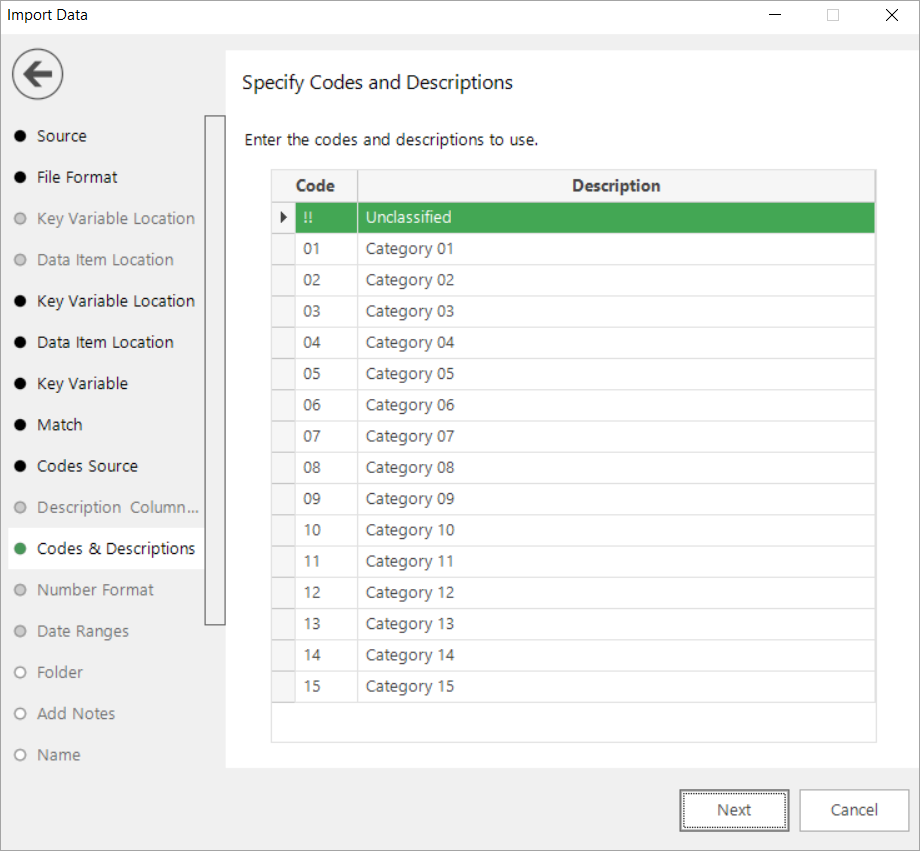Edit the Category 15 description cell
The height and width of the screenshot is (851, 920).
[616, 687]
